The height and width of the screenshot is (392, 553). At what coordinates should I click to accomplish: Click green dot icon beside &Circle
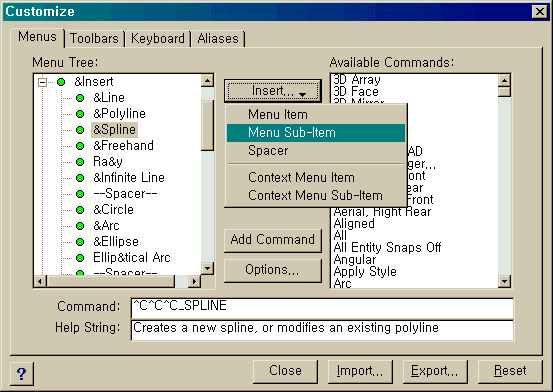(80, 210)
